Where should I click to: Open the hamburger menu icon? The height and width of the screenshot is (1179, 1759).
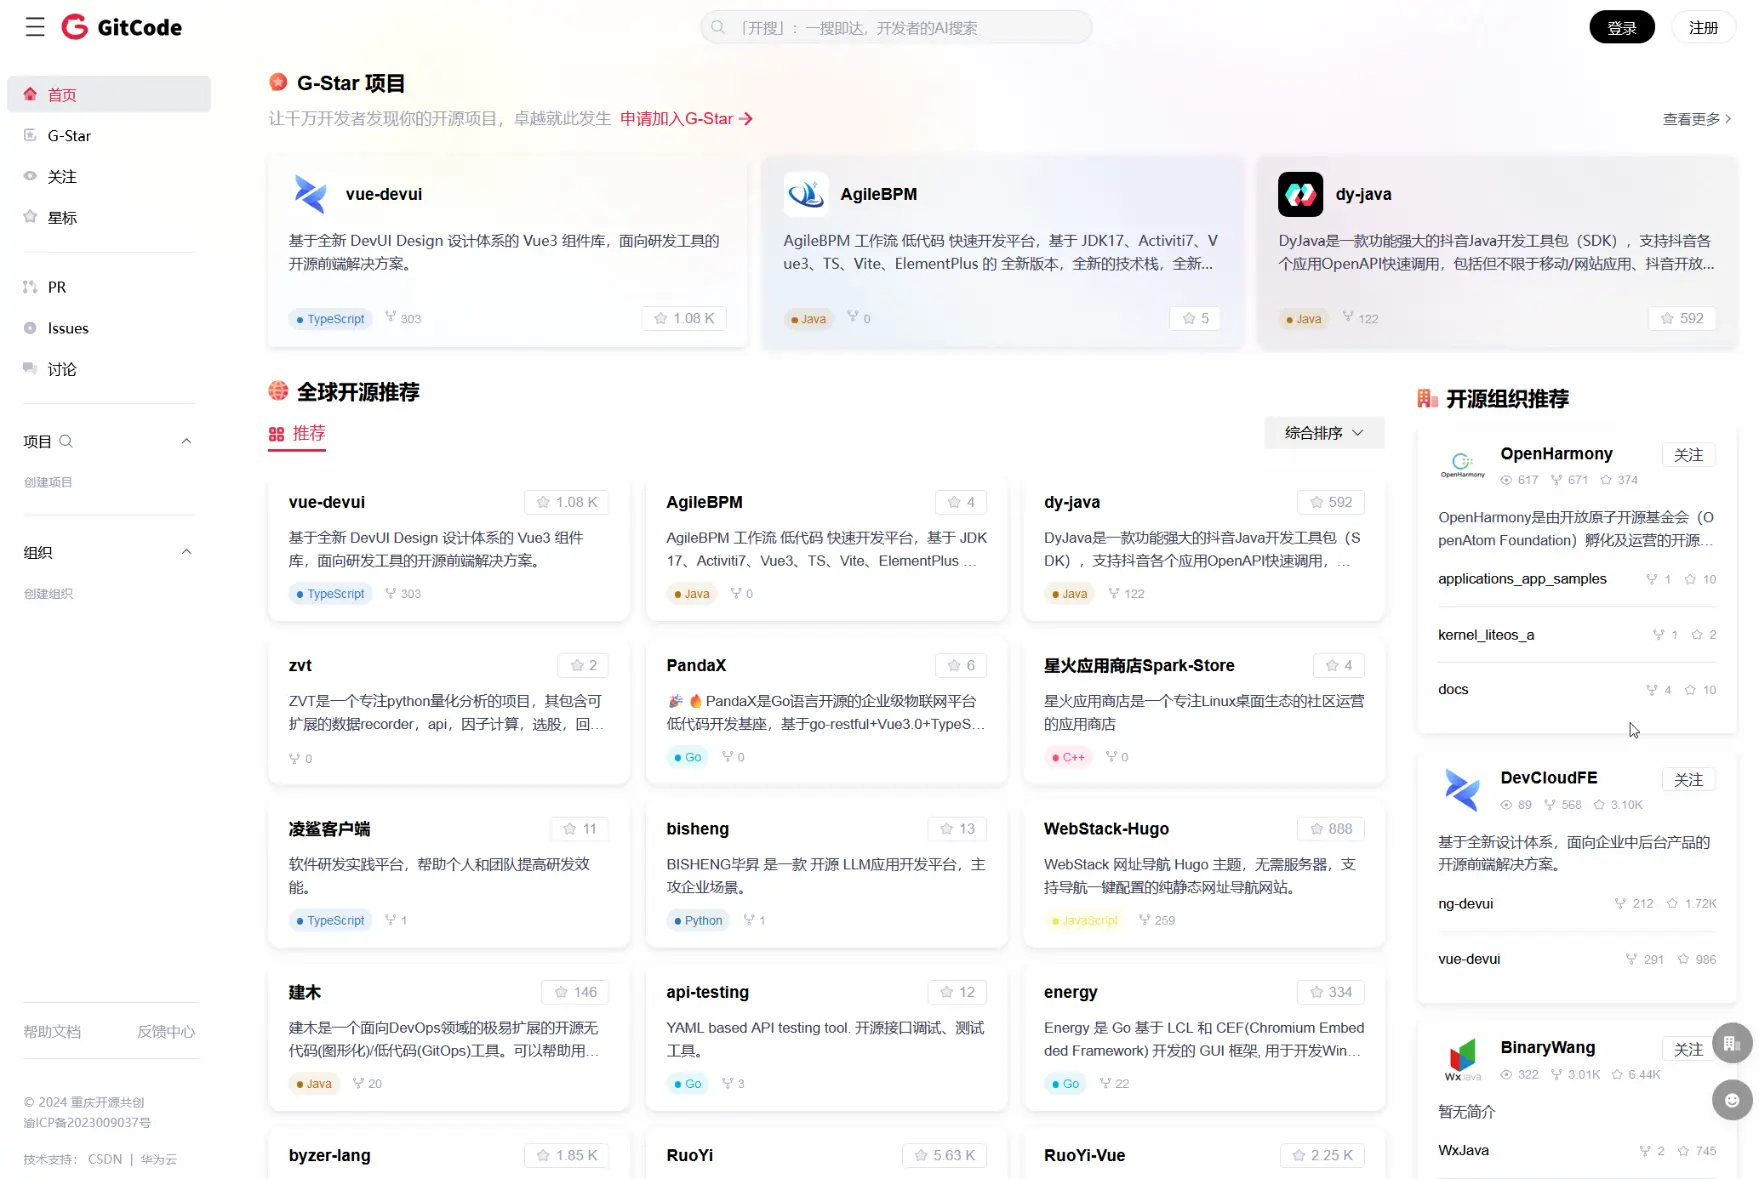click(35, 27)
